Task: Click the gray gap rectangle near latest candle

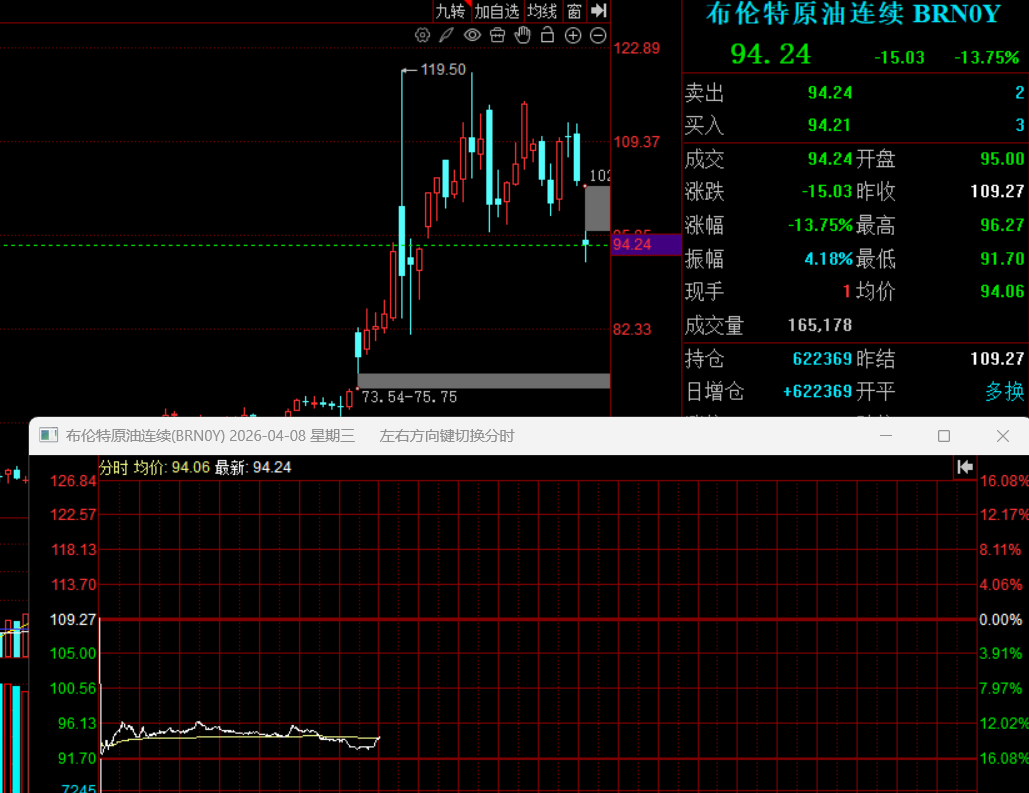Action: click(597, 209)
